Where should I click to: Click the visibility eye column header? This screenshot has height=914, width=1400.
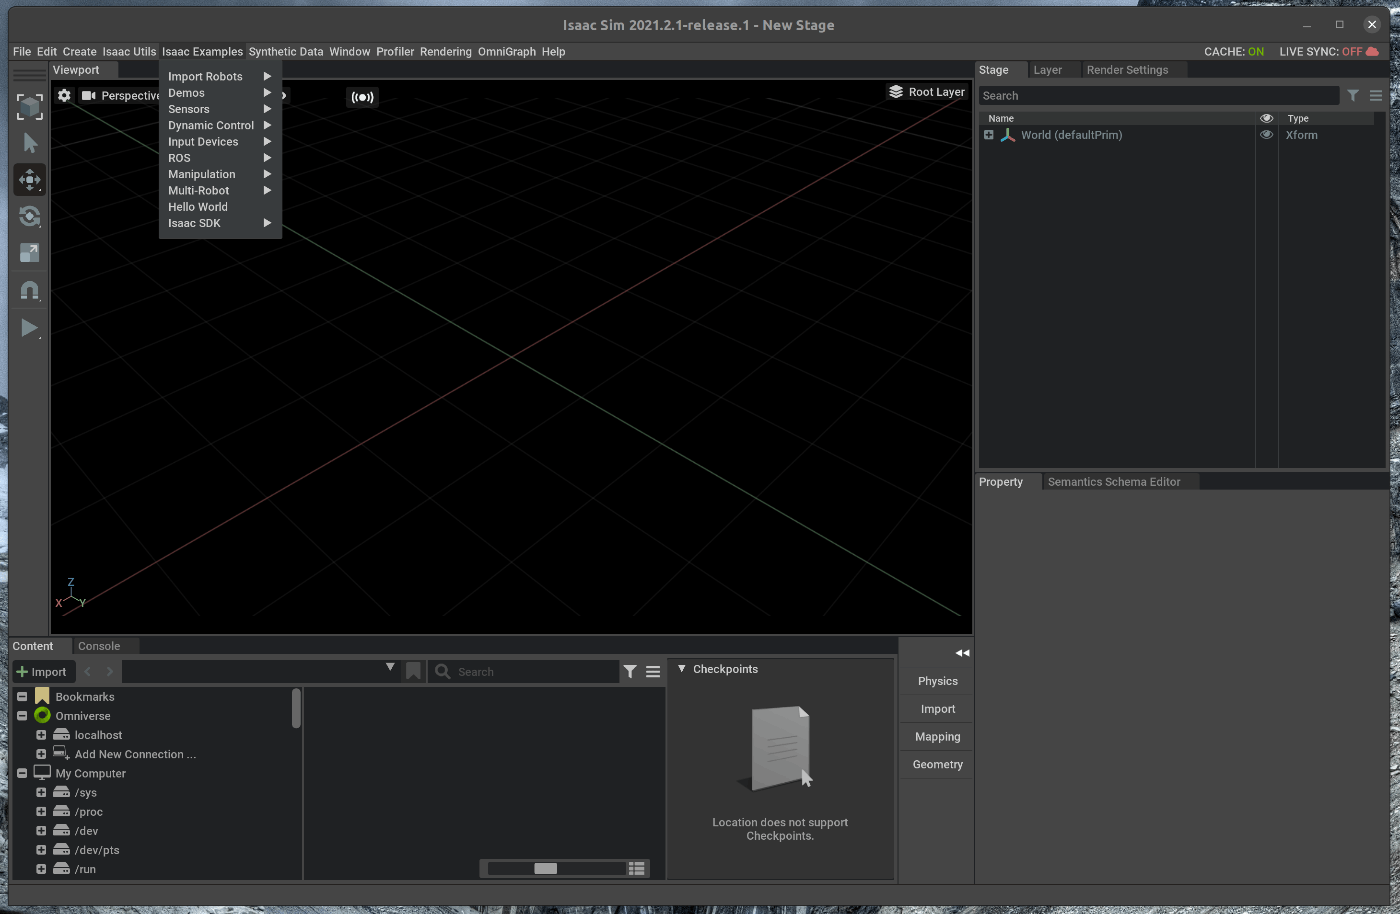[1266, 118]
